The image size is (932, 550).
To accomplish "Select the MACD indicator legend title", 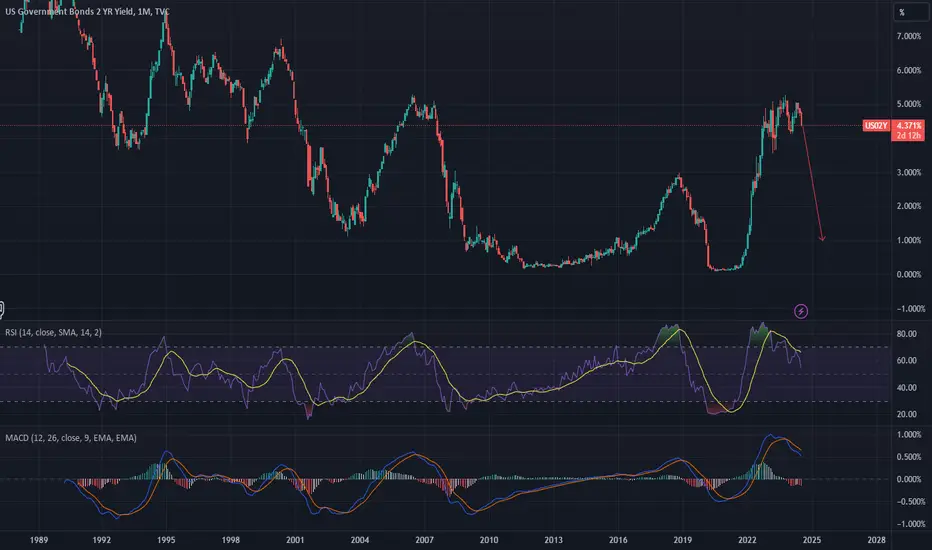I will pos(71,438).
